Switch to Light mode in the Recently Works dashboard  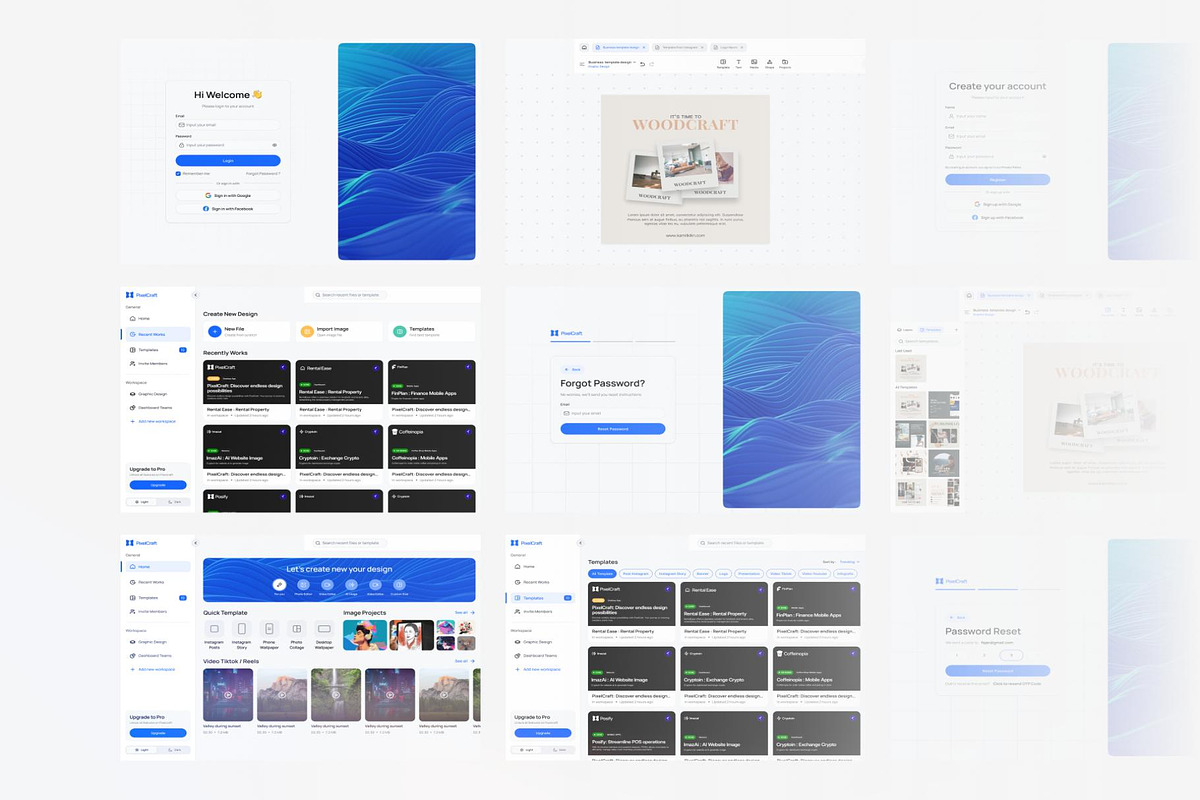[143, 501]
